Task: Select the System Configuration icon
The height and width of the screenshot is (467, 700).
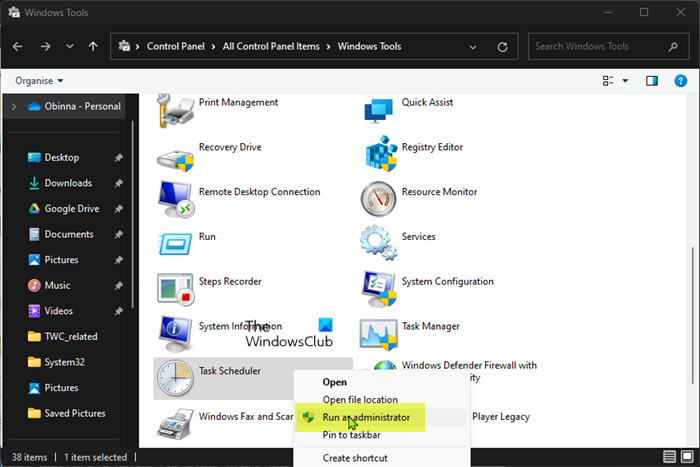Action: pyautogui.click(x=379, y=289)
